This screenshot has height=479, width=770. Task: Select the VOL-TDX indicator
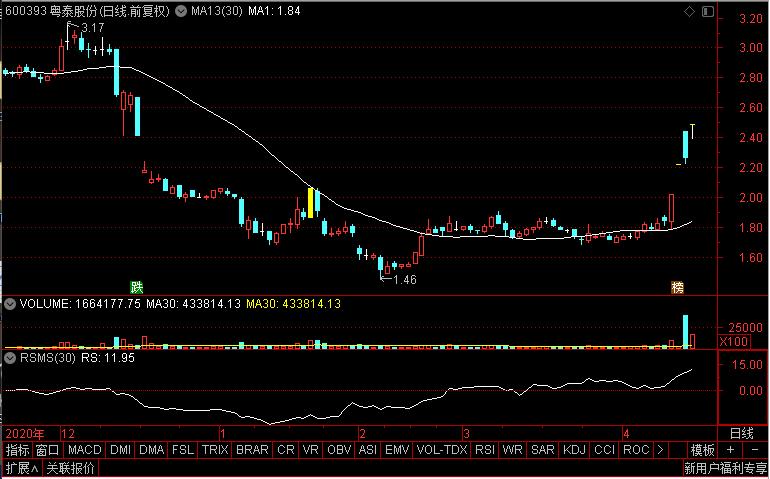[x=442, y=450]
